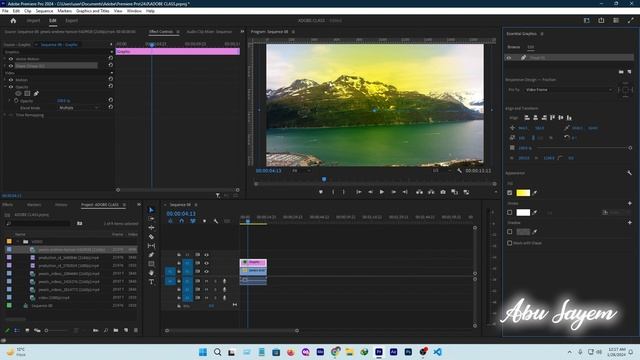640x360 pixels.
Task: Reset the Blend Mode parameter
Action: point(111,107)
